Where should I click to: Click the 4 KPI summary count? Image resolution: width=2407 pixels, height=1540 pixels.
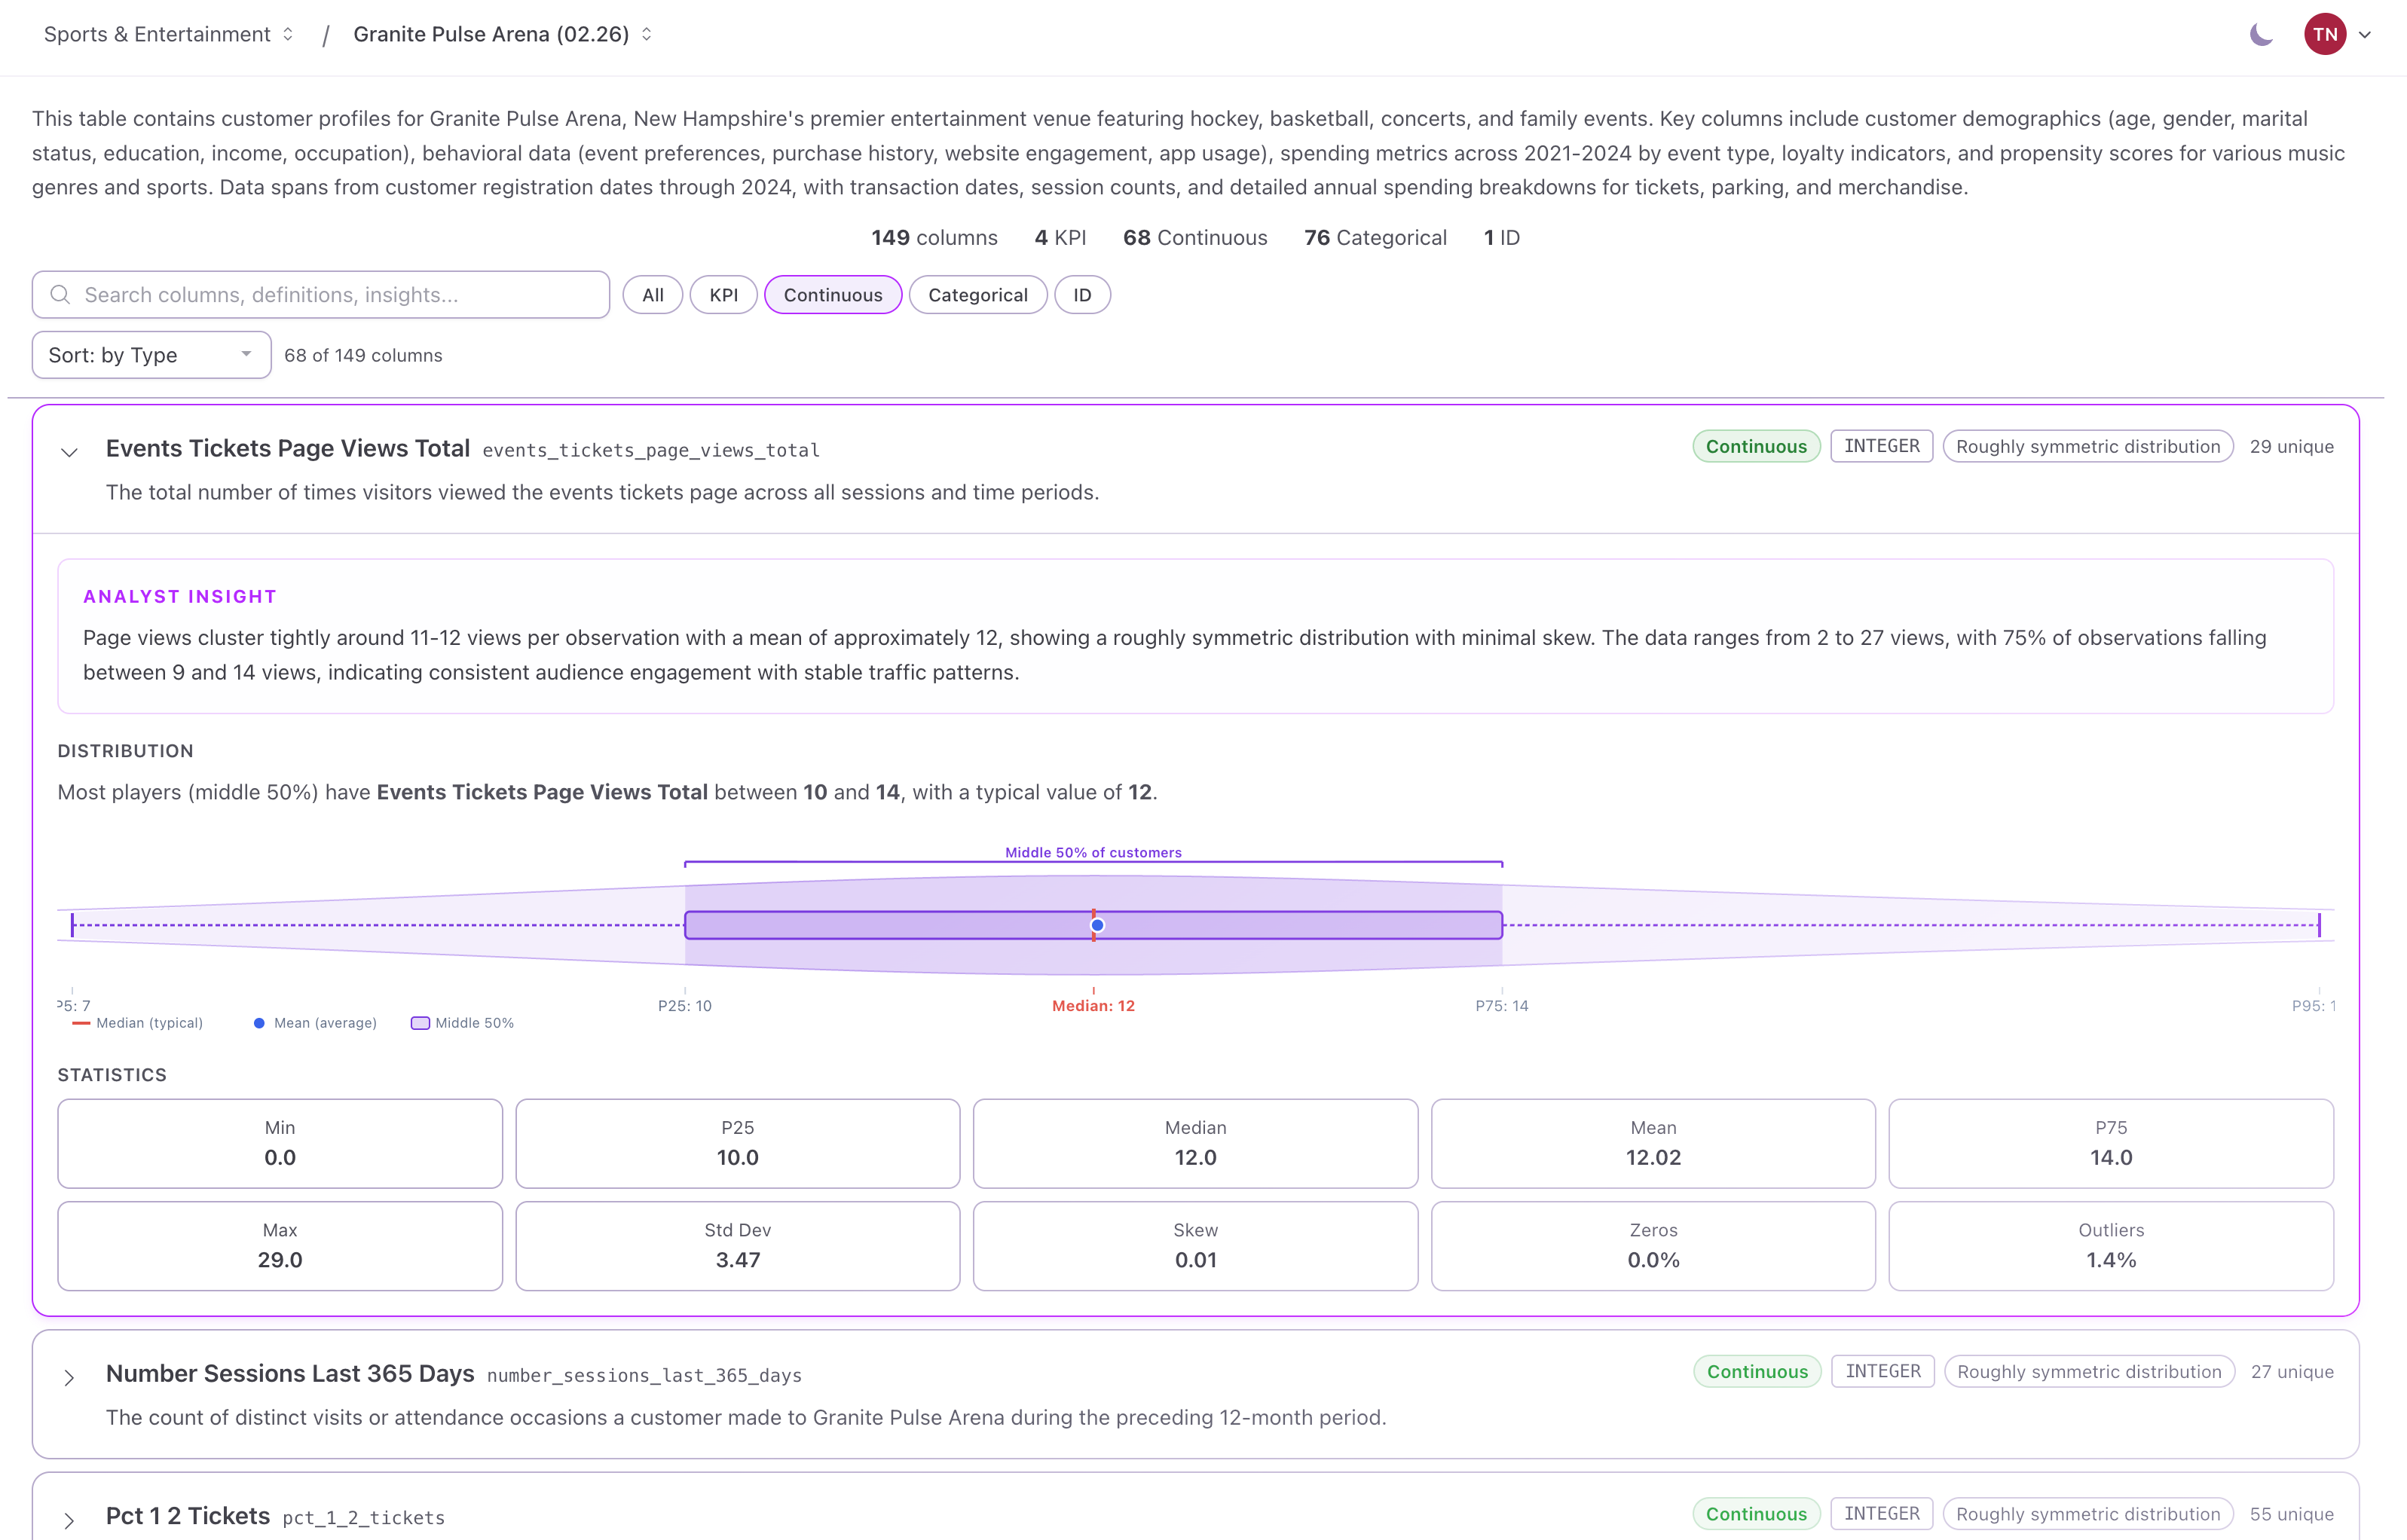click(x=1060, y=238)
